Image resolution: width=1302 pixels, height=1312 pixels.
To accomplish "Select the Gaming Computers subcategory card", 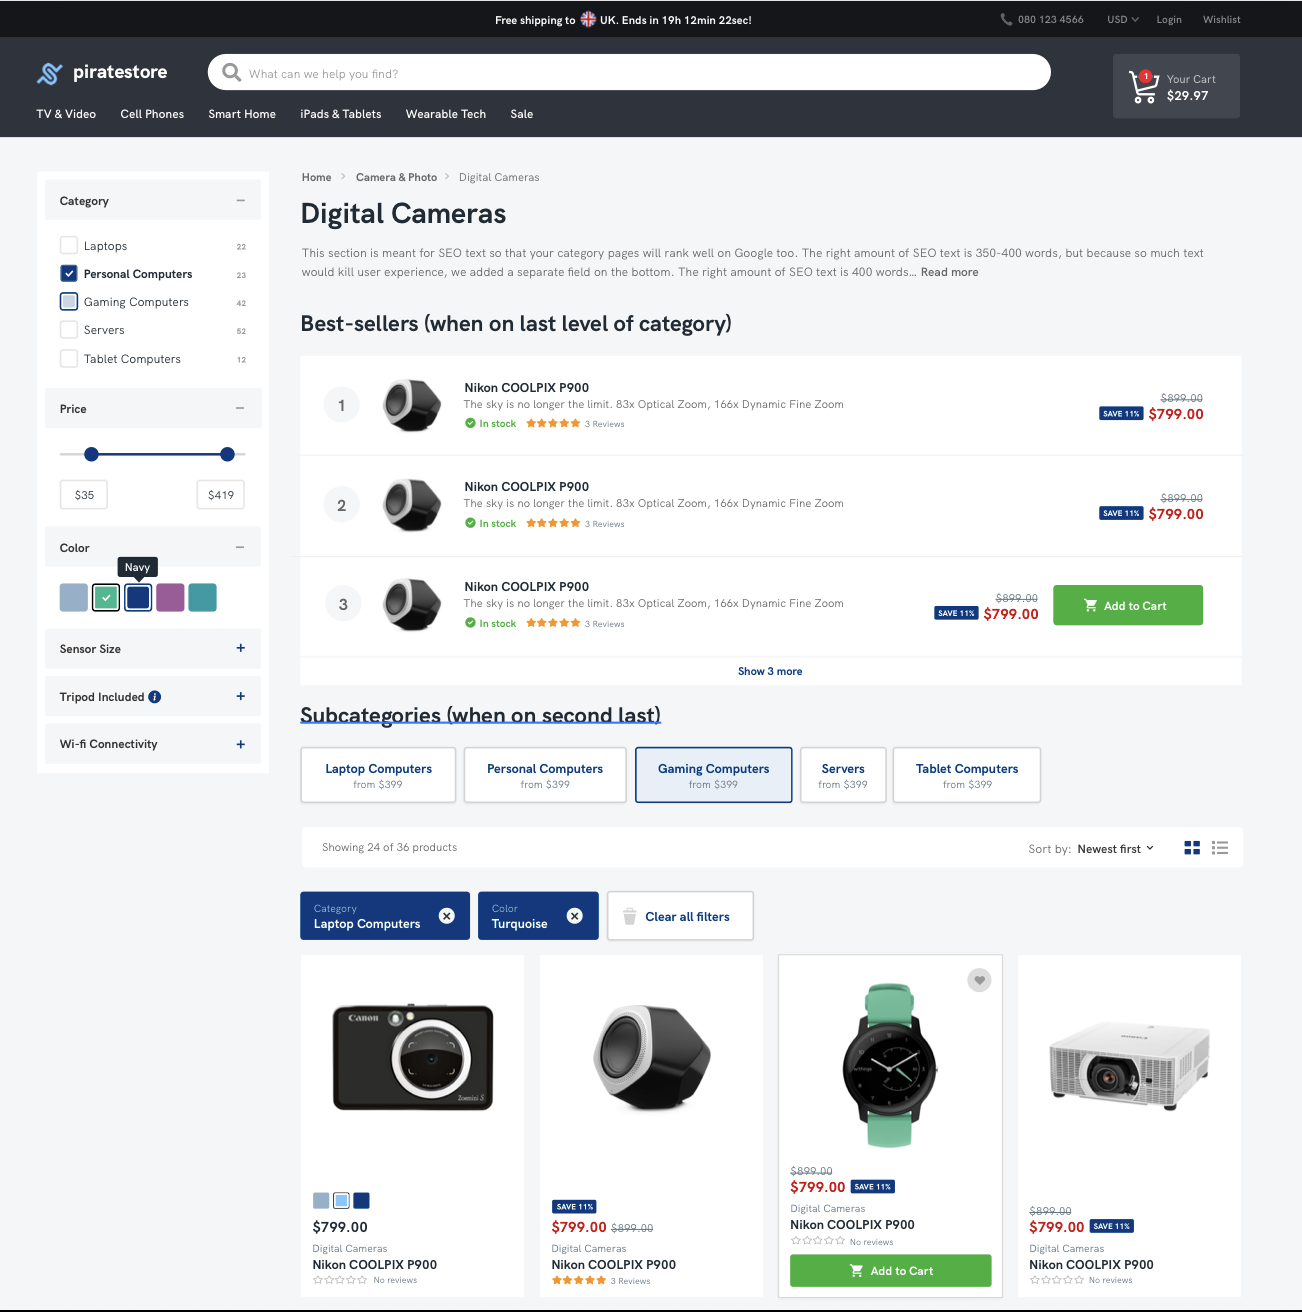I will pyautogui.click(x=714, y=775).
